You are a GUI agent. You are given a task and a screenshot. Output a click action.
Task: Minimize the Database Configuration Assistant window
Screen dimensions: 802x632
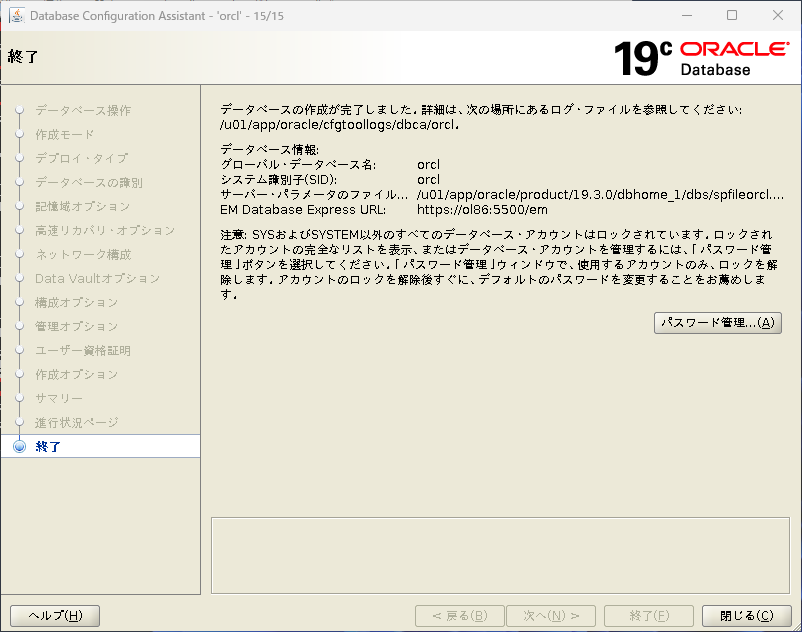(687, 15)
